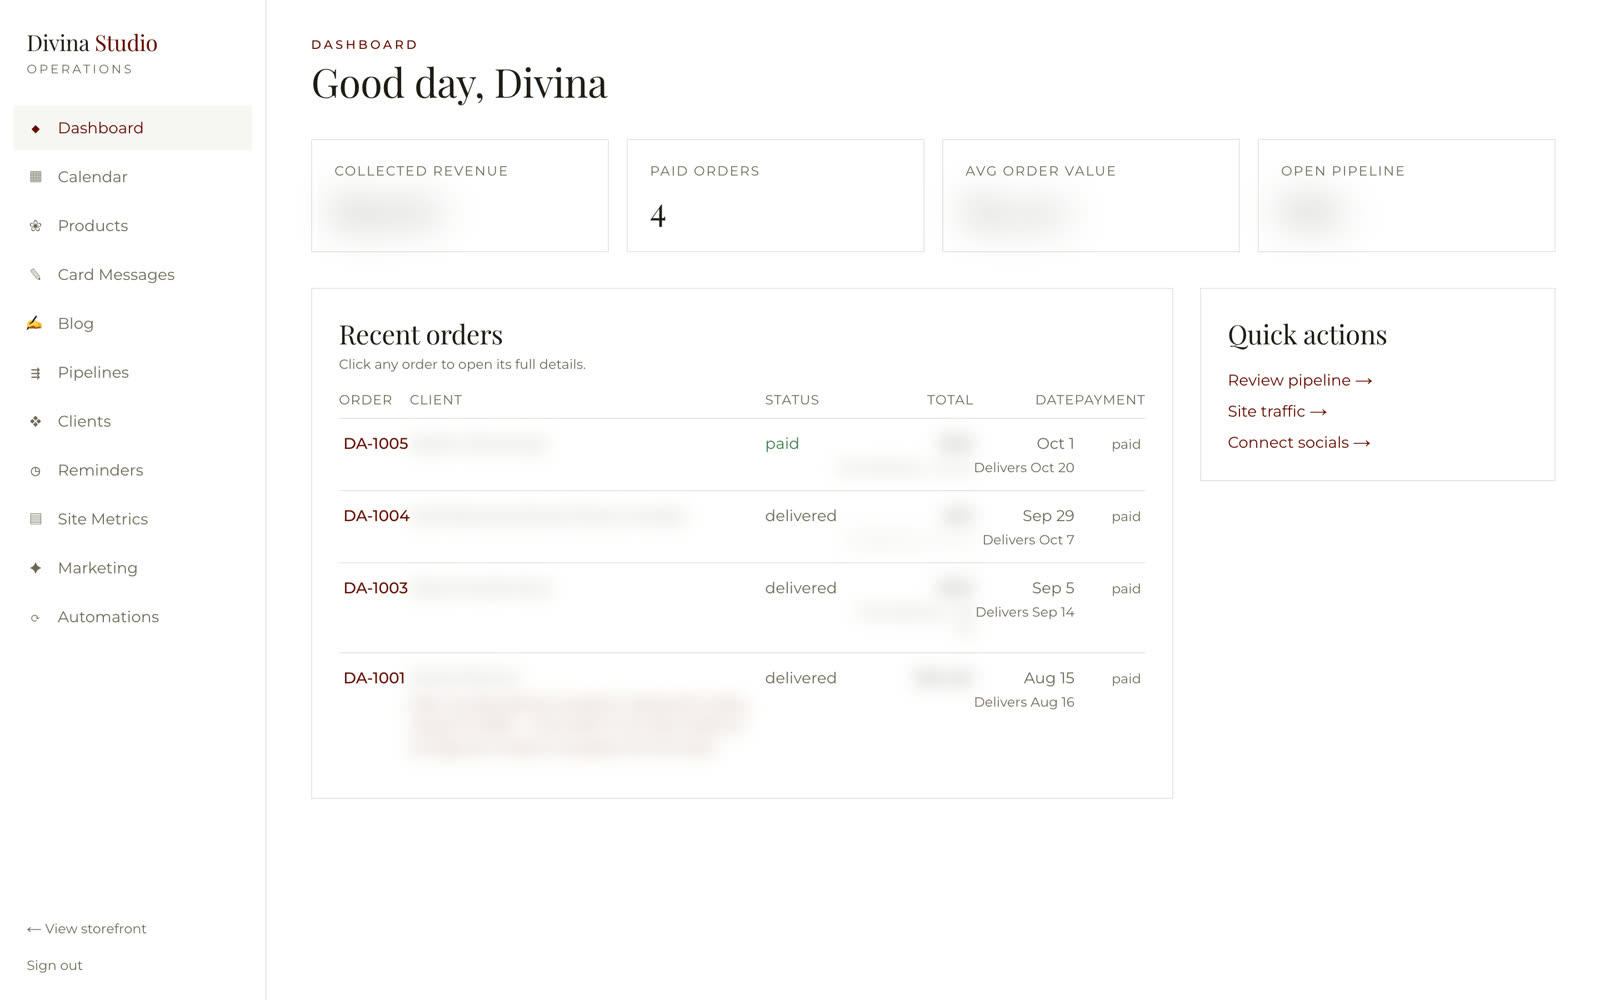This screenshot has height=1000, width=1600.
Task: Click order DA-1003
Action: [376, 588]
